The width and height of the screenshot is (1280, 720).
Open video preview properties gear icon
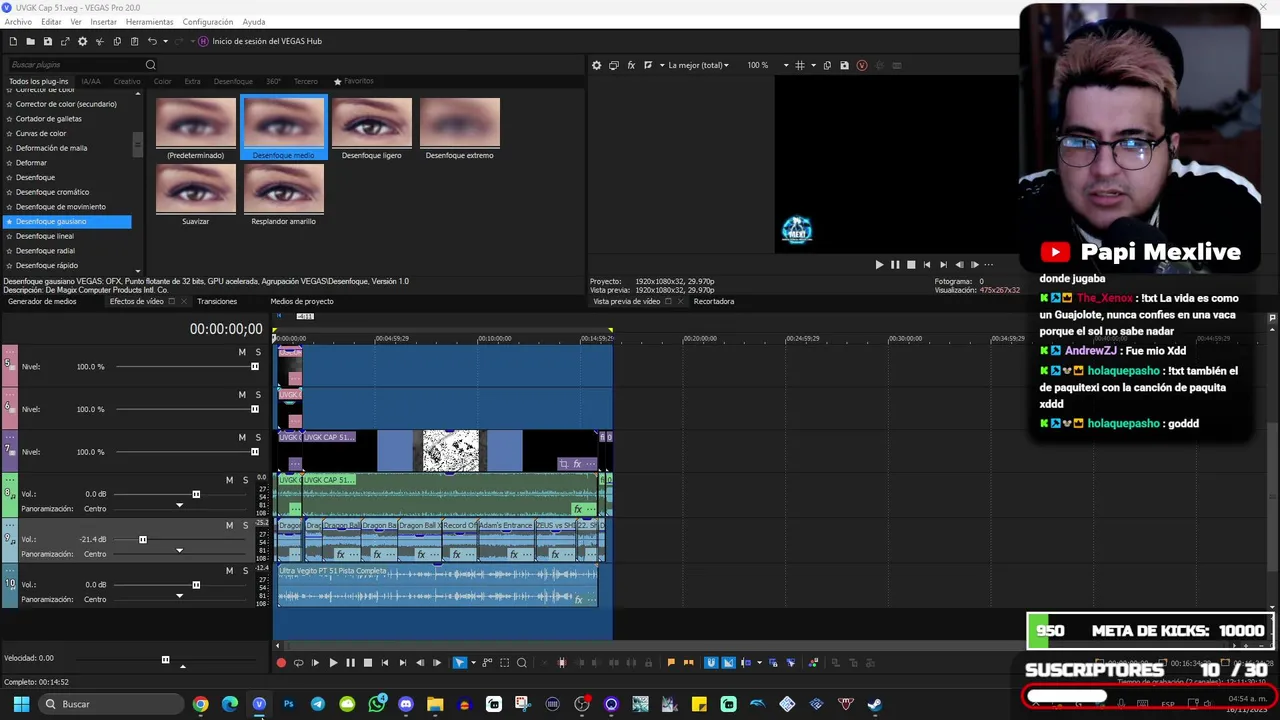pos(597,65)
